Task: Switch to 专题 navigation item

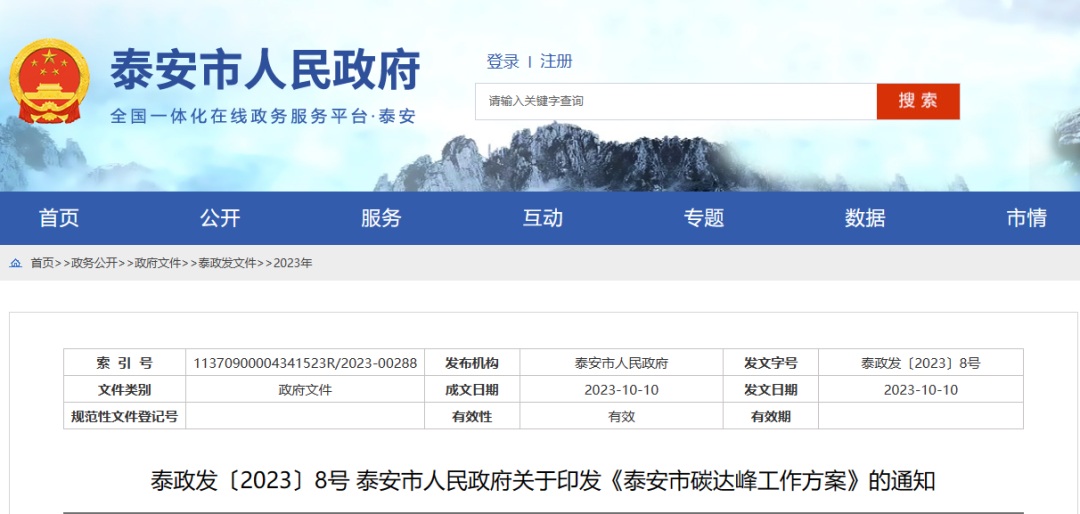Action: click(x=704, y=218)
